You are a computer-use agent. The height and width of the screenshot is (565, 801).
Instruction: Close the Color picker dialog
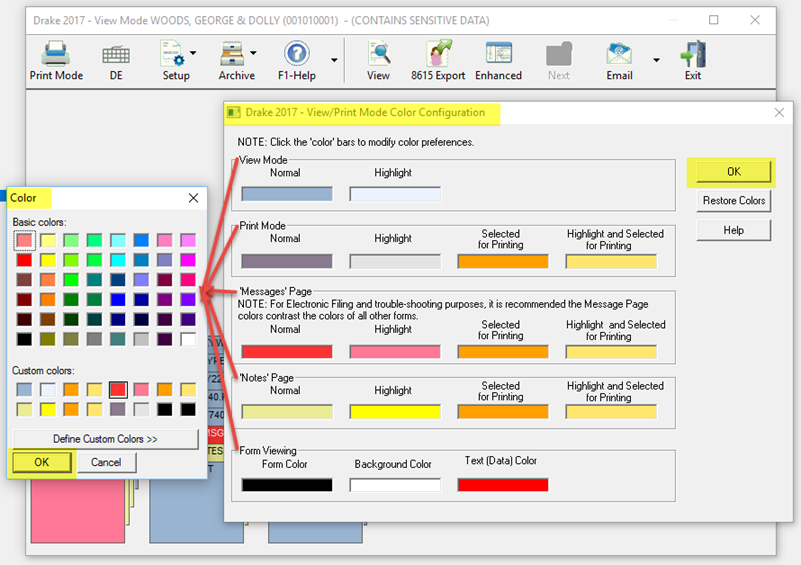pyautogui.click(x=193, y=198)
